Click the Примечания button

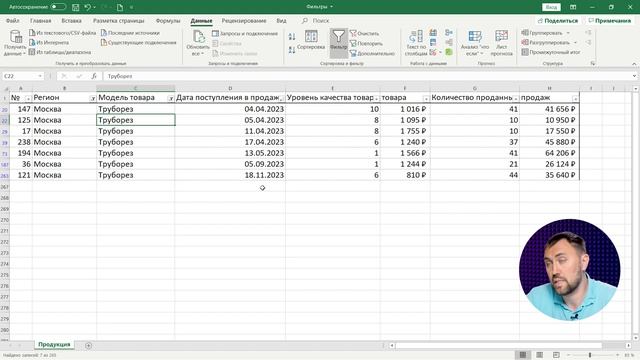pyautogui.click(x=609, y=20)
